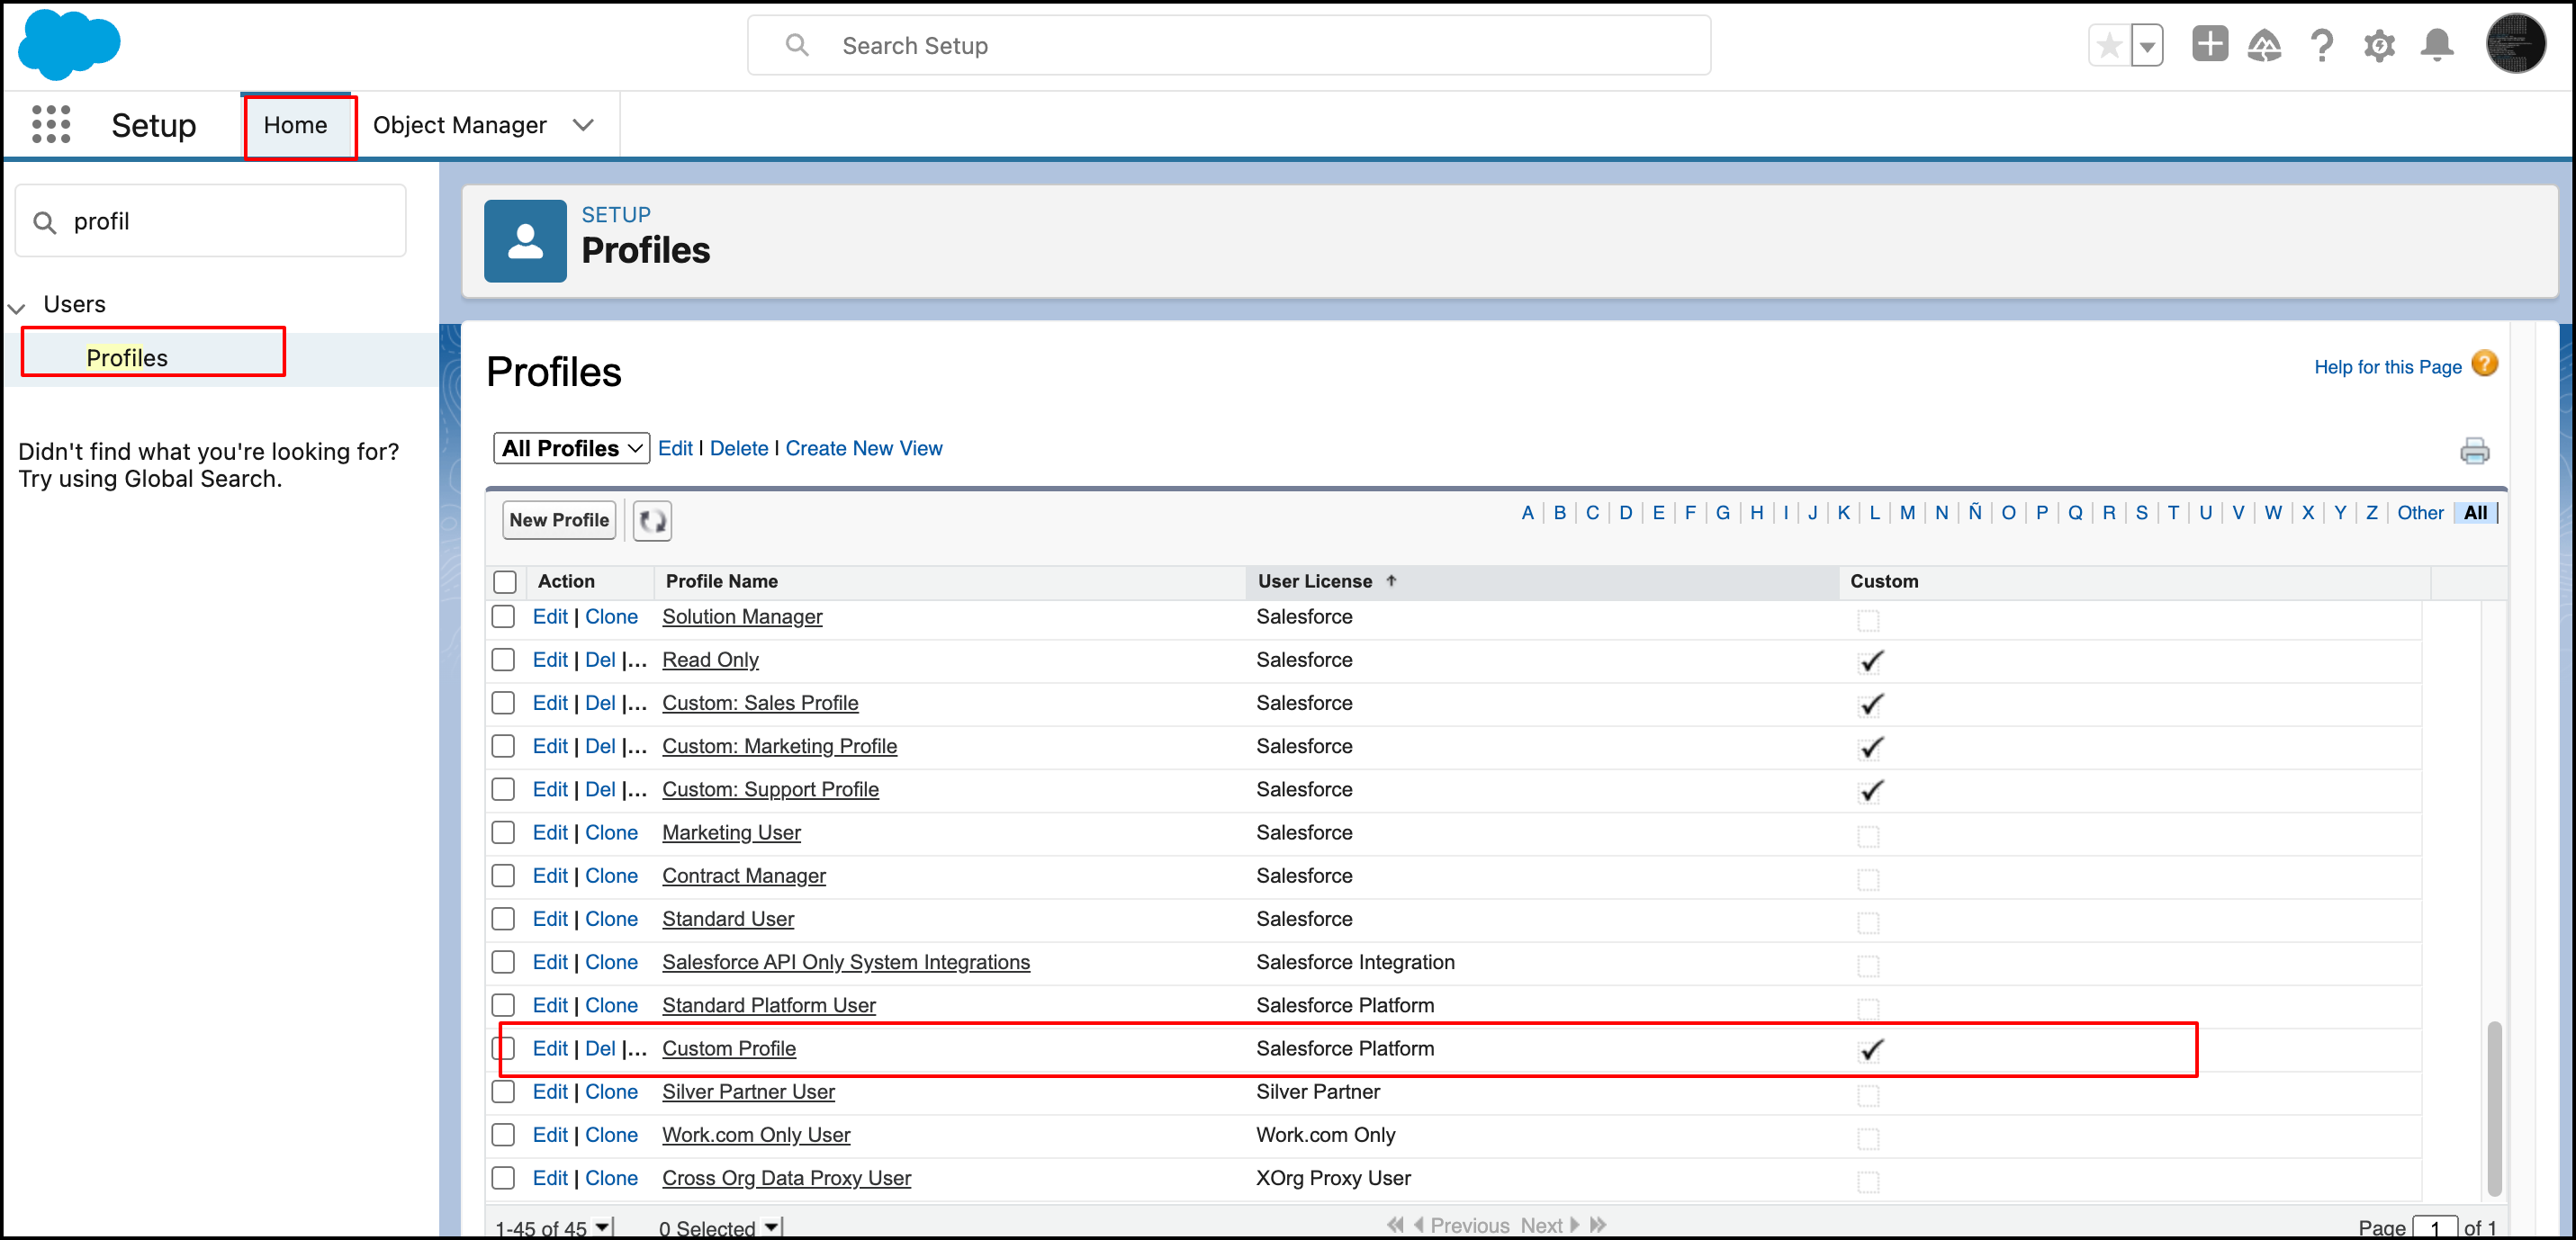Open notifications bell icon
This screenshot has height=1240, width=2576.
(x=2437, y=46)
